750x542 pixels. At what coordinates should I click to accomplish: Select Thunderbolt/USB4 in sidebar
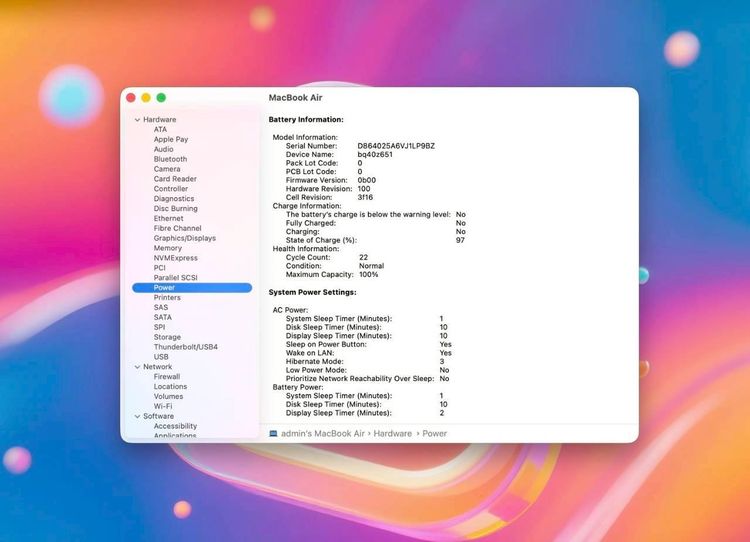point(186,347)
